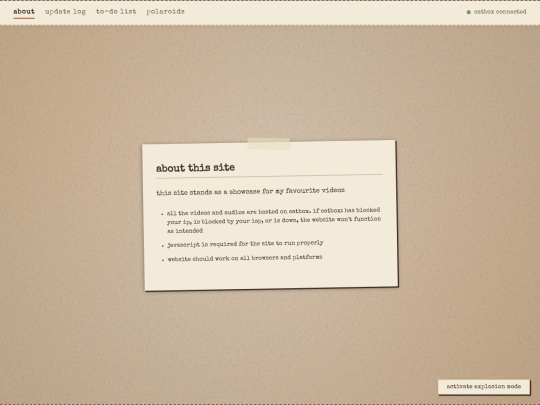Click the catbox connected status text
Screen dimensions: 540x405
(500, 12)
